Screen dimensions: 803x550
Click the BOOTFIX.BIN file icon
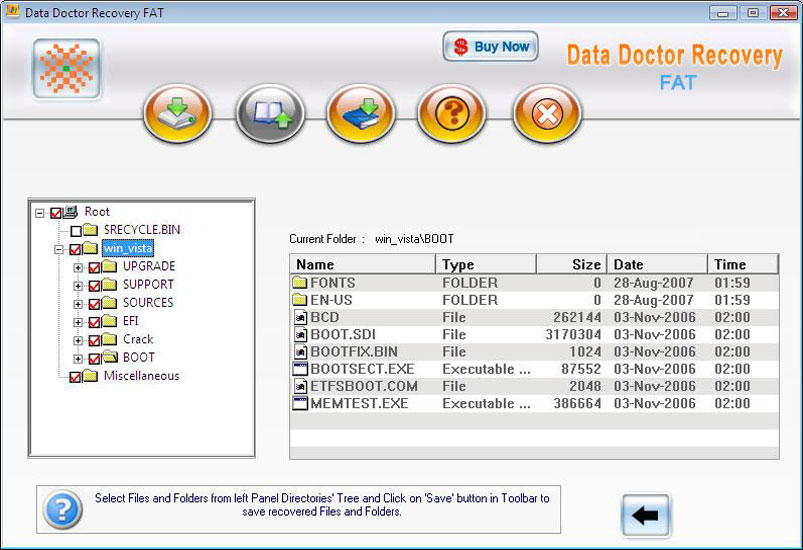pyautogui.click(x=301, y=352)
